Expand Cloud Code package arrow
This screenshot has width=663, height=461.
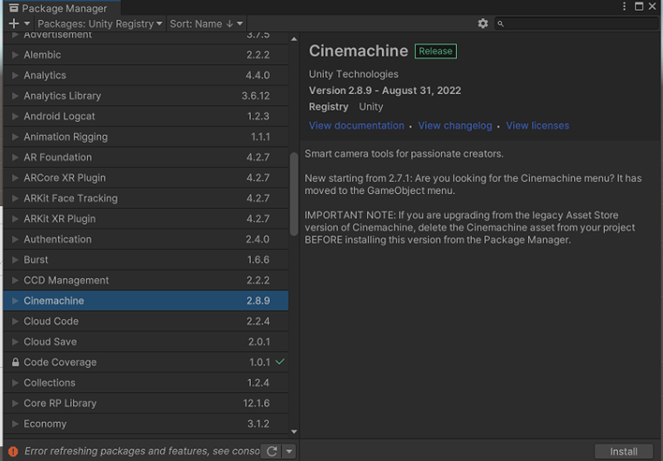15,321
